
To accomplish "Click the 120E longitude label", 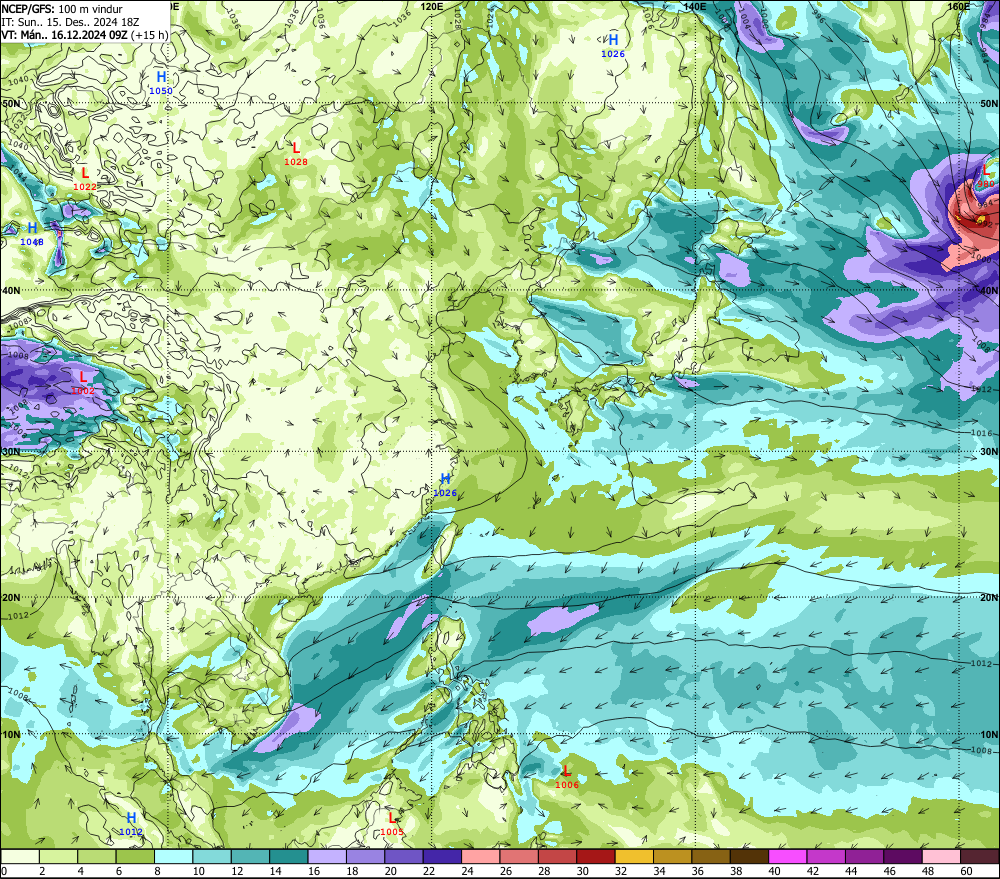I will (x=432, y=6).
